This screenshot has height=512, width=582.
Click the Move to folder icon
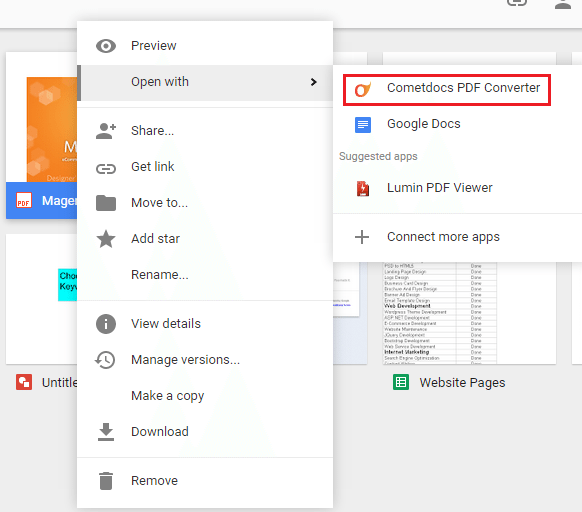coord(106,203)
